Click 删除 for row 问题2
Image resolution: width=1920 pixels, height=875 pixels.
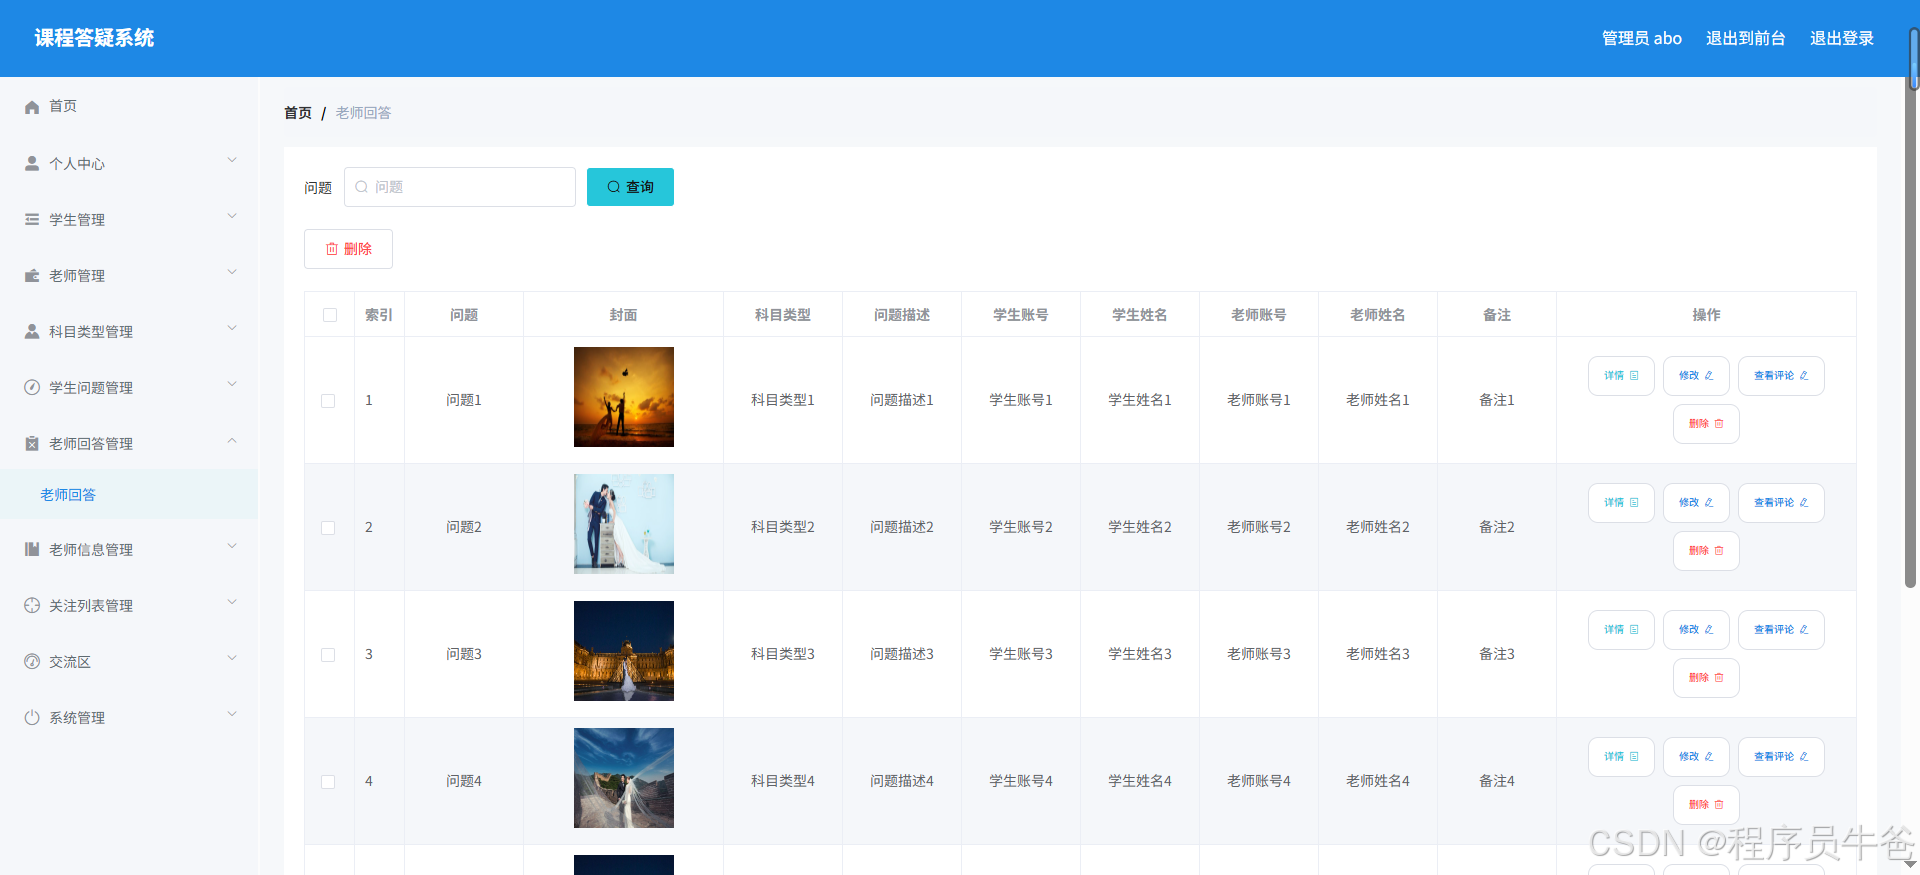1706,551
